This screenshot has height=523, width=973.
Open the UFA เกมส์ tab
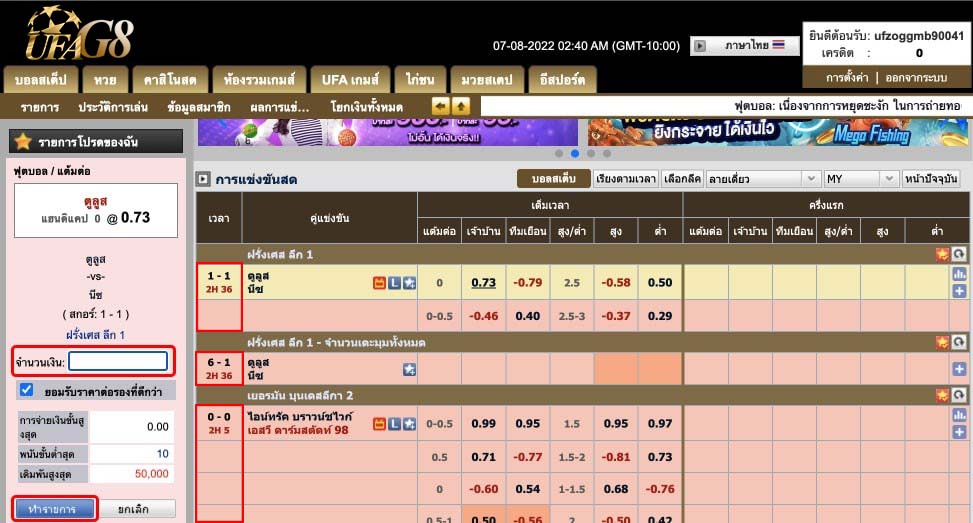(x=350, y=80)
